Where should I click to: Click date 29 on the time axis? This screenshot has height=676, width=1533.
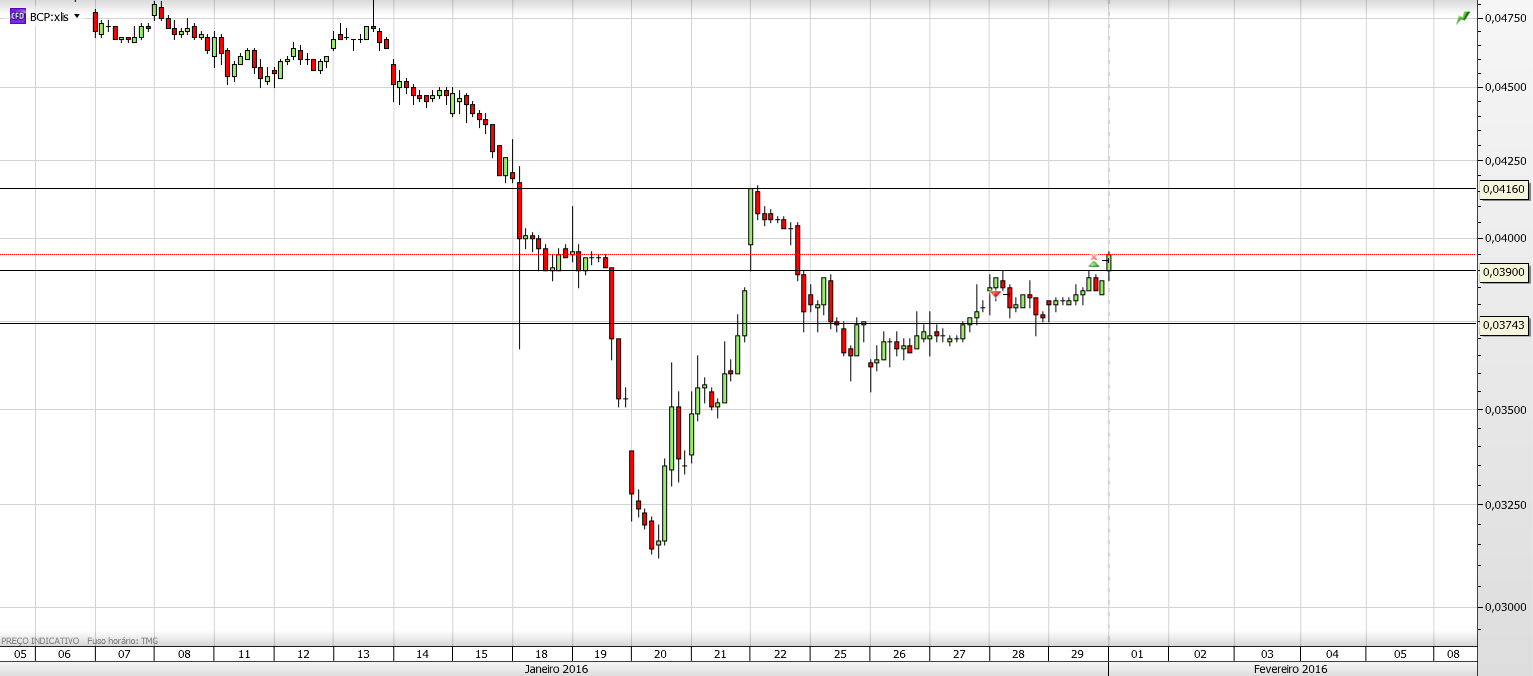(1078, 654)
